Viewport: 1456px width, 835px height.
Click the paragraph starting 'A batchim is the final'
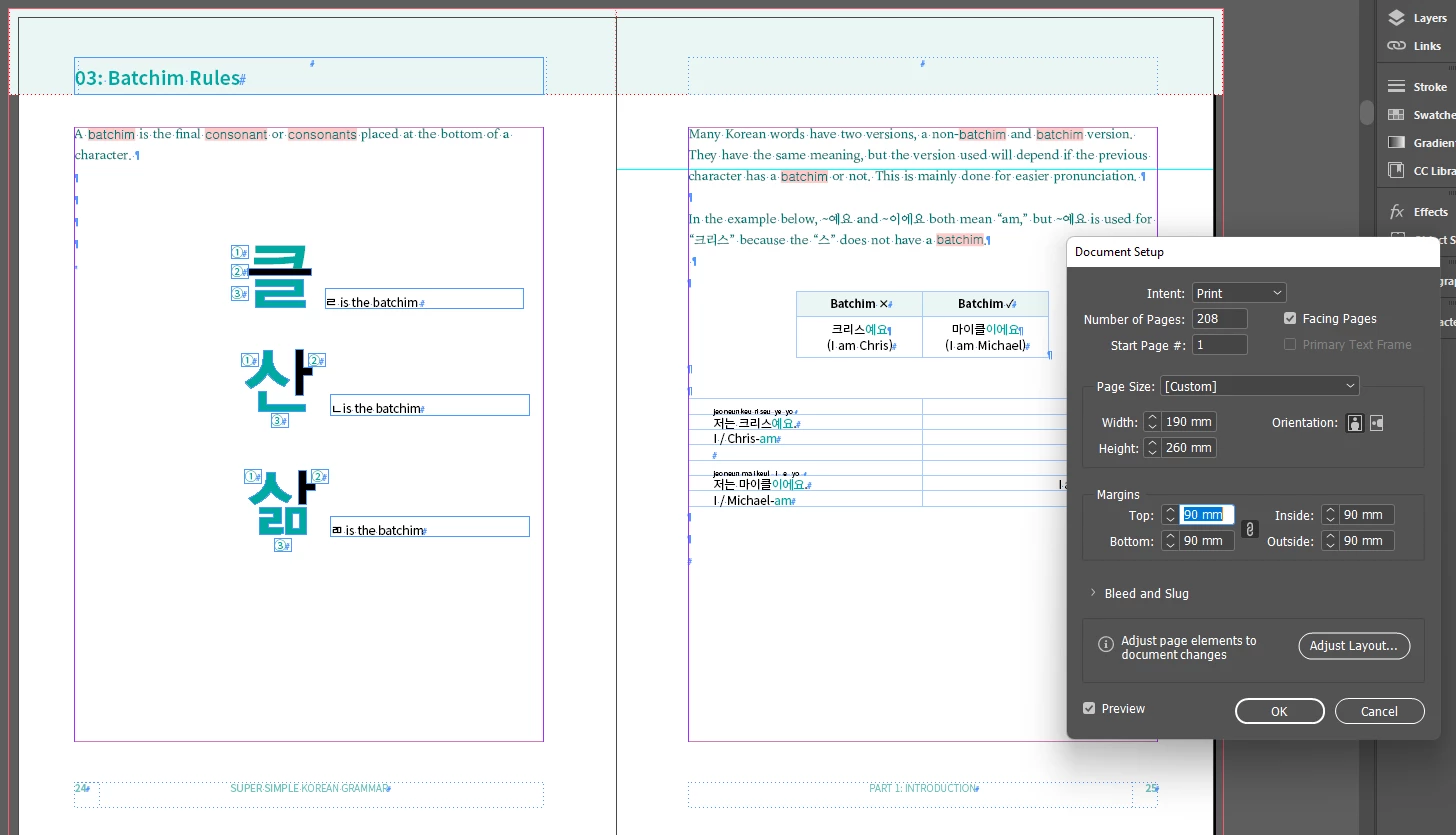pos(292,144)
